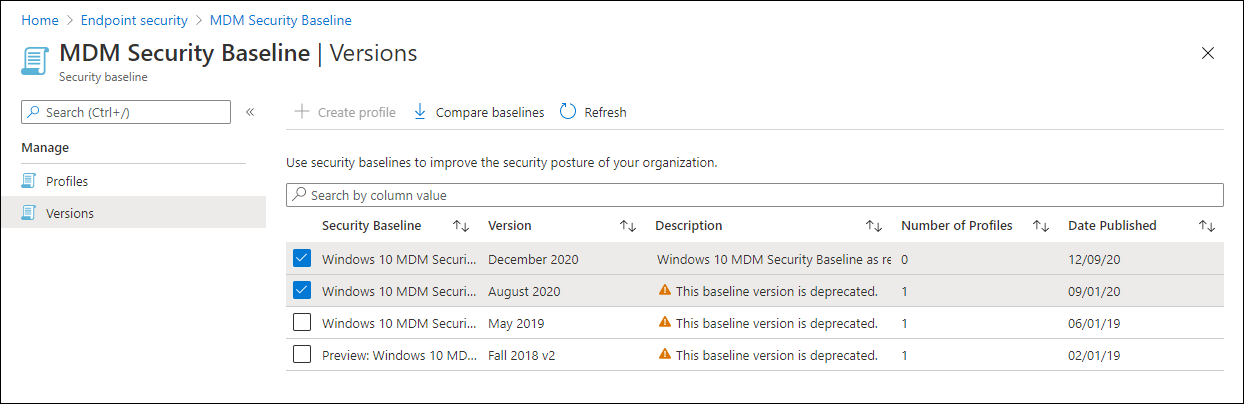Click the Profiles document icon
The height and width of the screenshot is (404, 1244).
(x=28, y=181)
